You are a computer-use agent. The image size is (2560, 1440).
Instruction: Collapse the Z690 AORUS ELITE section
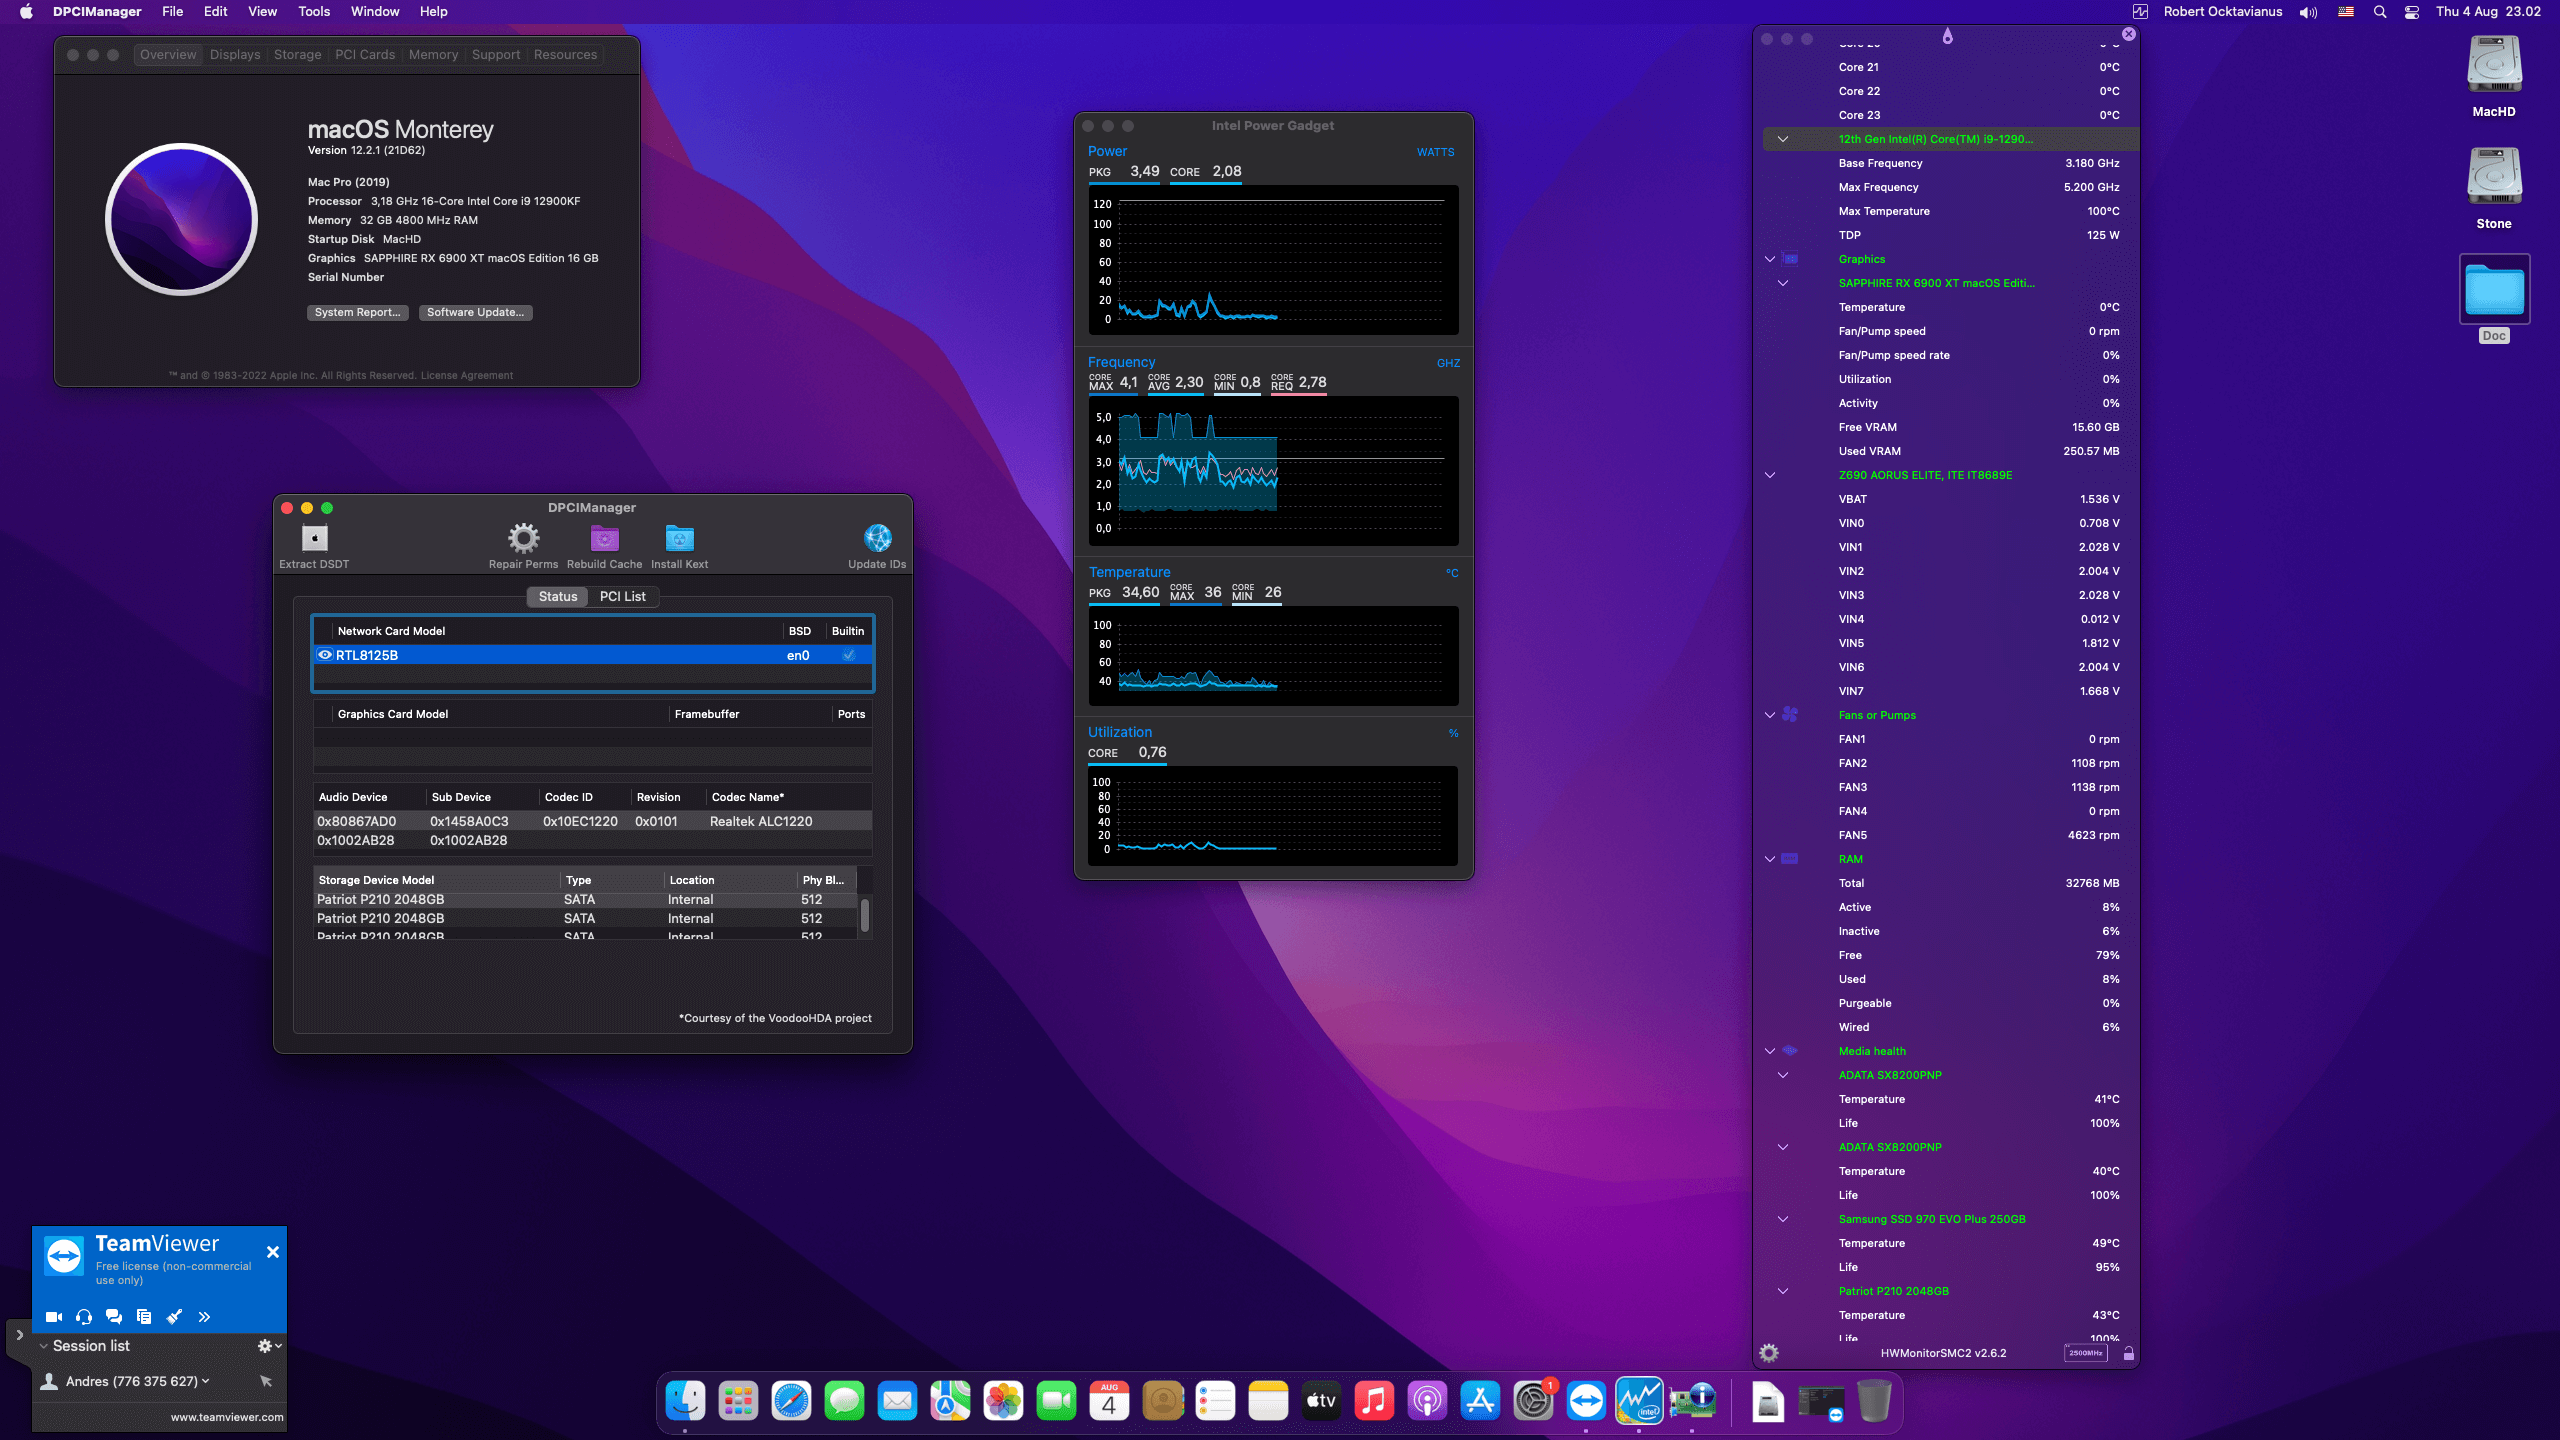(1770, 475)
